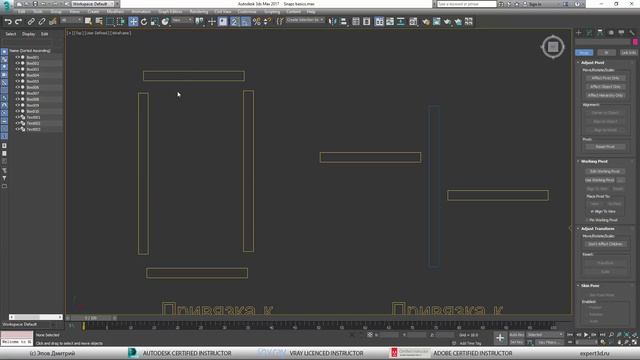Select Box010 in the scene list
The width and height of the screenshot is (640, 360).
tap(33, 111)
